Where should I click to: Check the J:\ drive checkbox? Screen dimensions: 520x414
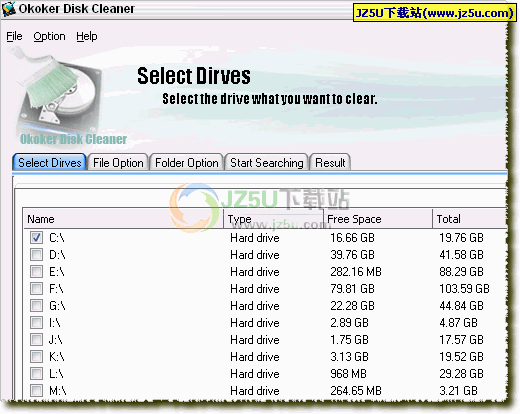click(x=36, y=340)
